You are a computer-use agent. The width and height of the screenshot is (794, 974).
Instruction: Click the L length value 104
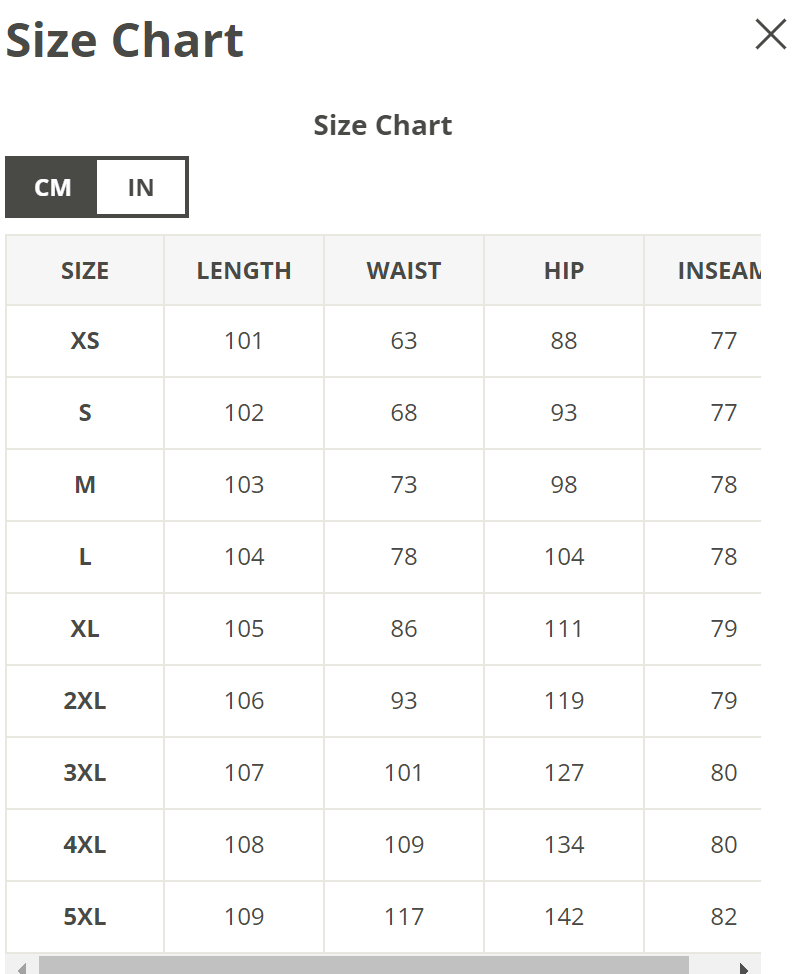244,557
